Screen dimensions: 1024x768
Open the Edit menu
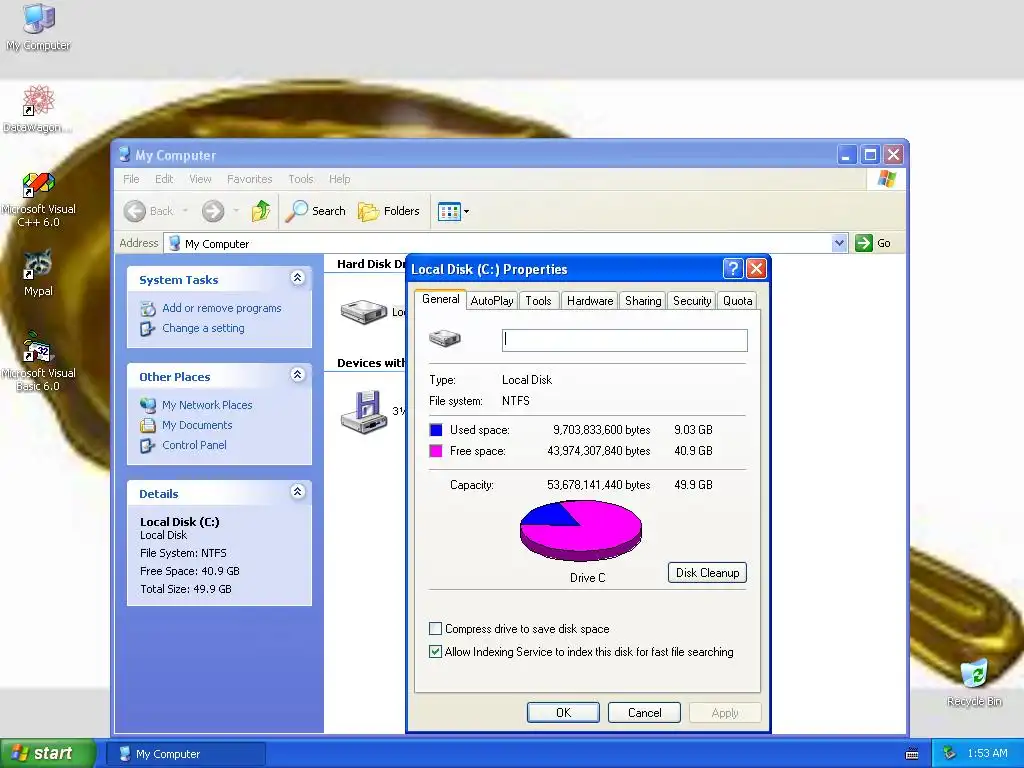click(164, 179)
